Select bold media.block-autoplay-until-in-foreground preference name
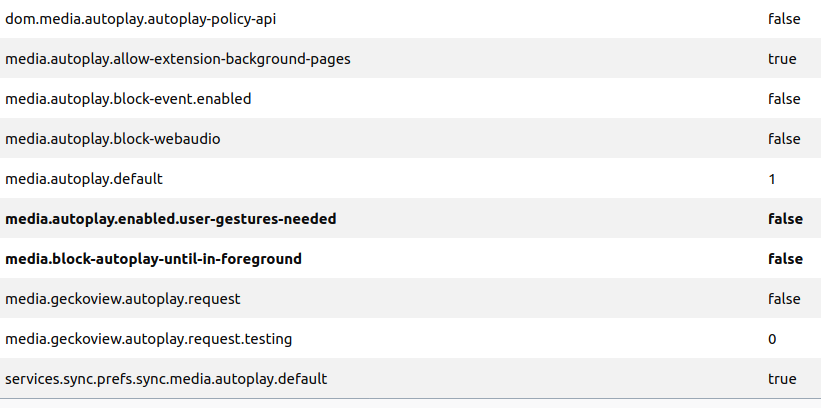Screen dimensions: 821x408 pyautogui.click(x=154, y=259)
